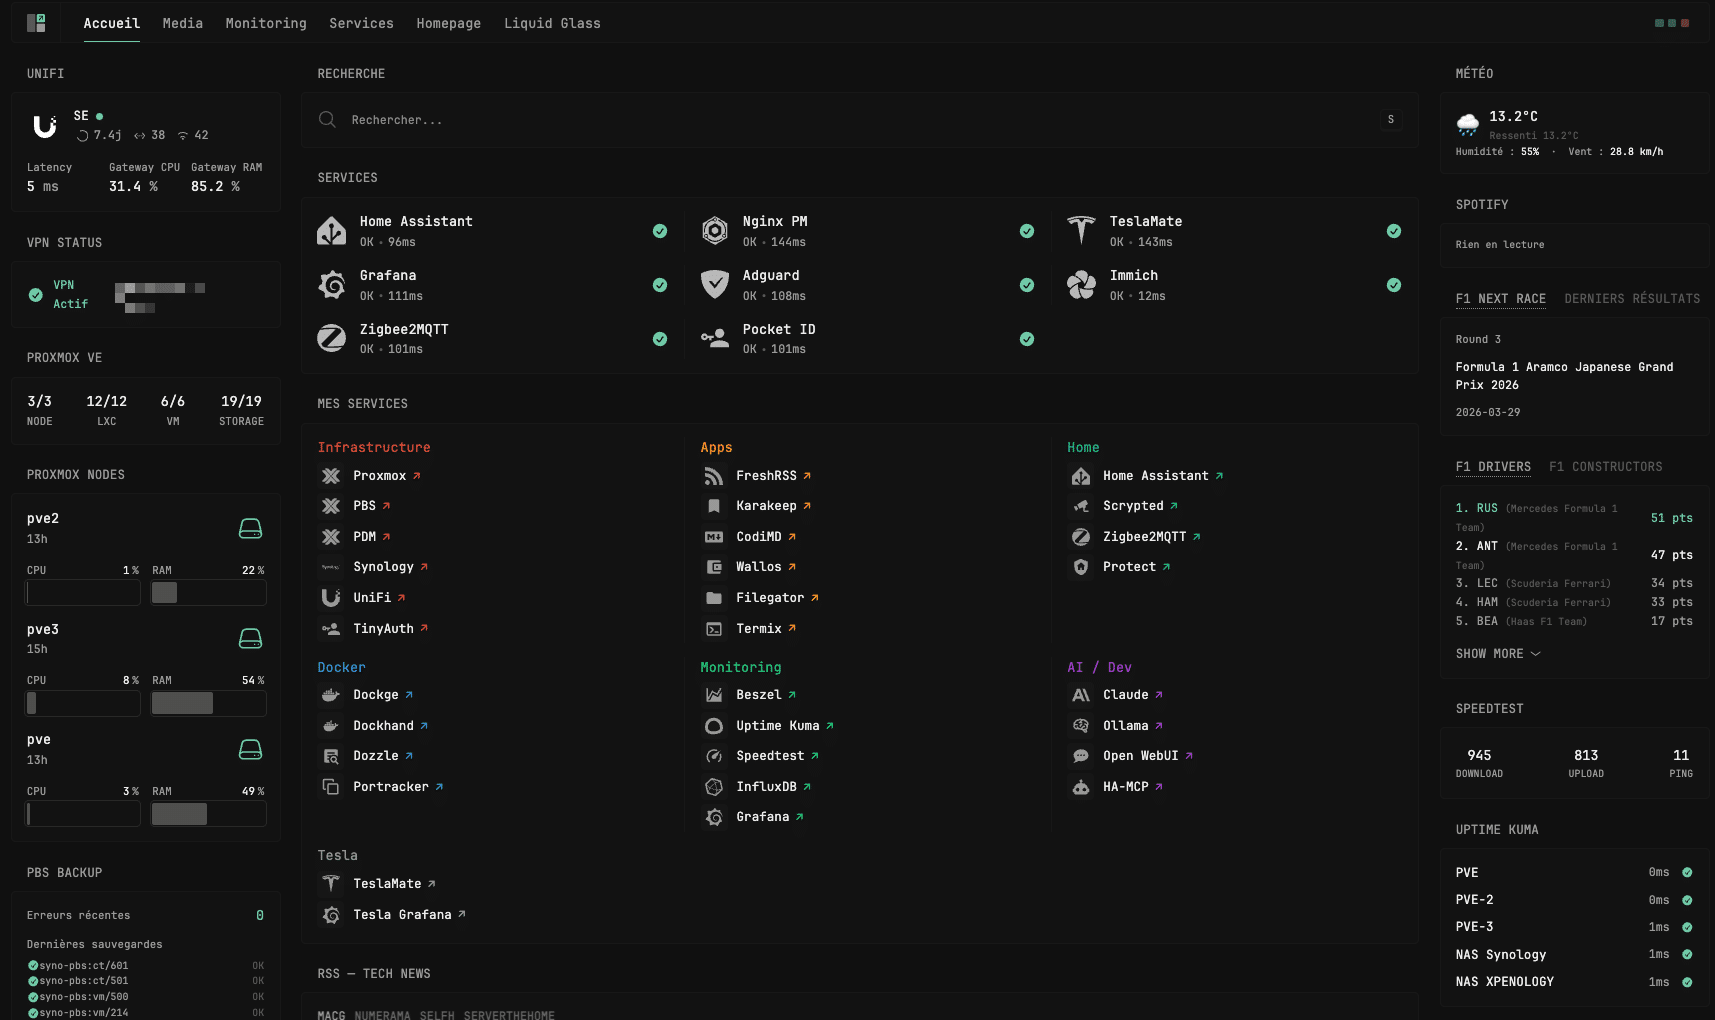Open the TeslaMate icon under Services
This screenshot has height=1020, width=1715.
tap(1081, 230)
